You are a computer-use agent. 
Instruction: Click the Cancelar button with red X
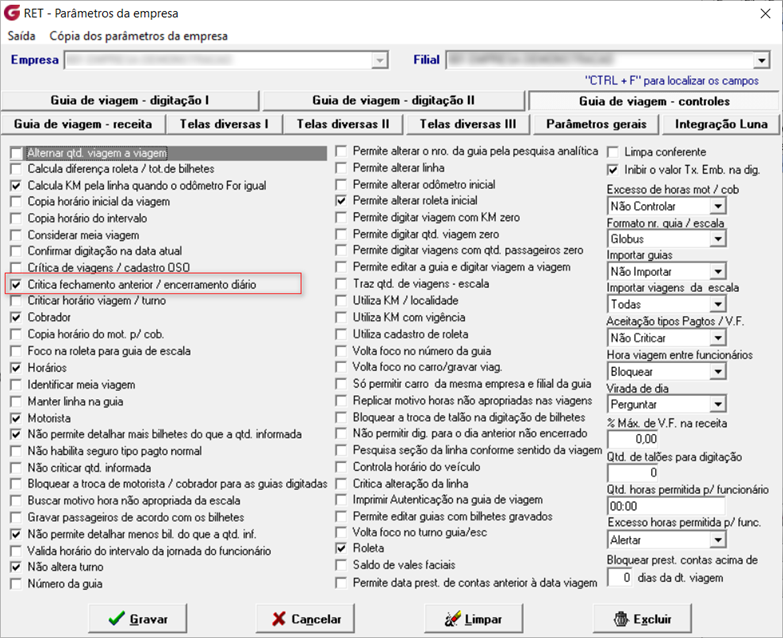point(306,619)
